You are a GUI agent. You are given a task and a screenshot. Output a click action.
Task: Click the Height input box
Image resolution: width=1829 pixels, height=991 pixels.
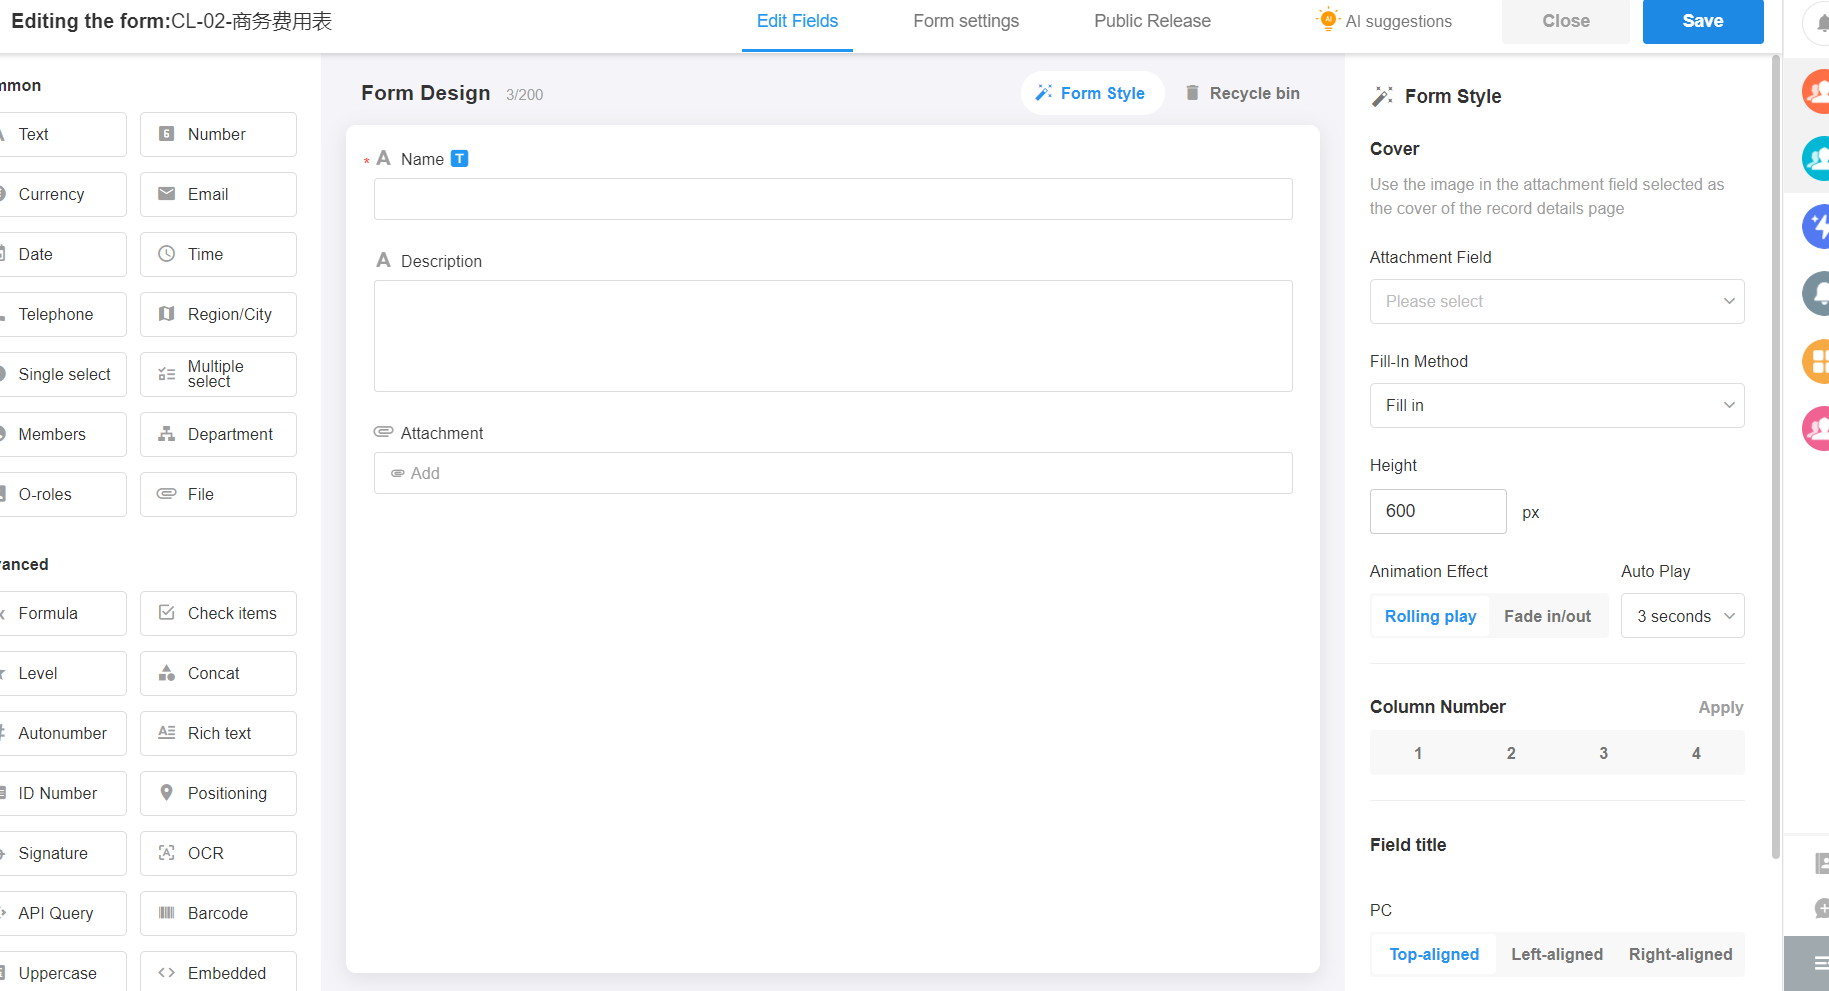pos(1437,511)
